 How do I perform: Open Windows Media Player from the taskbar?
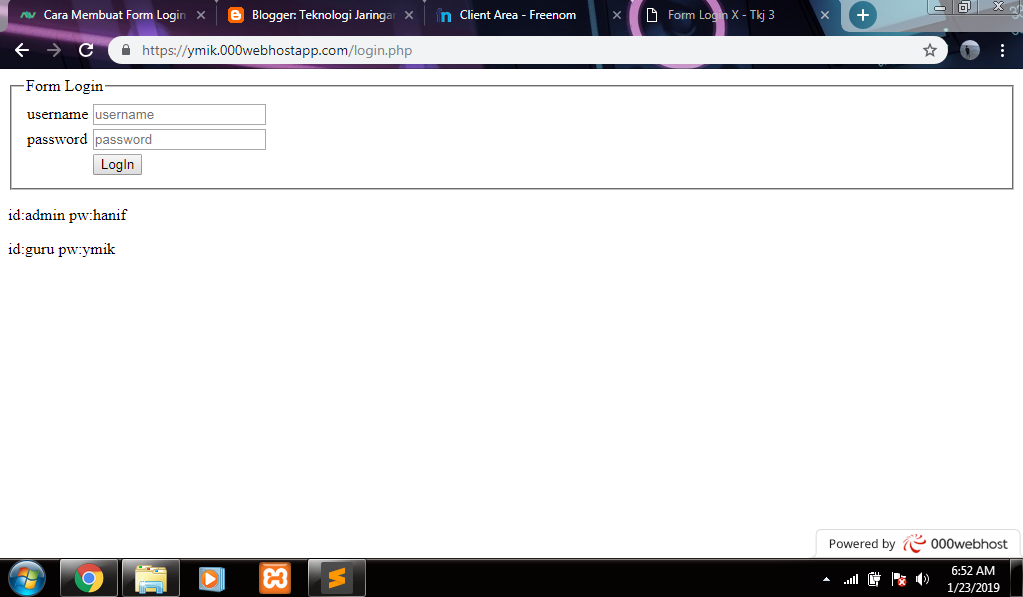(211, 578)
